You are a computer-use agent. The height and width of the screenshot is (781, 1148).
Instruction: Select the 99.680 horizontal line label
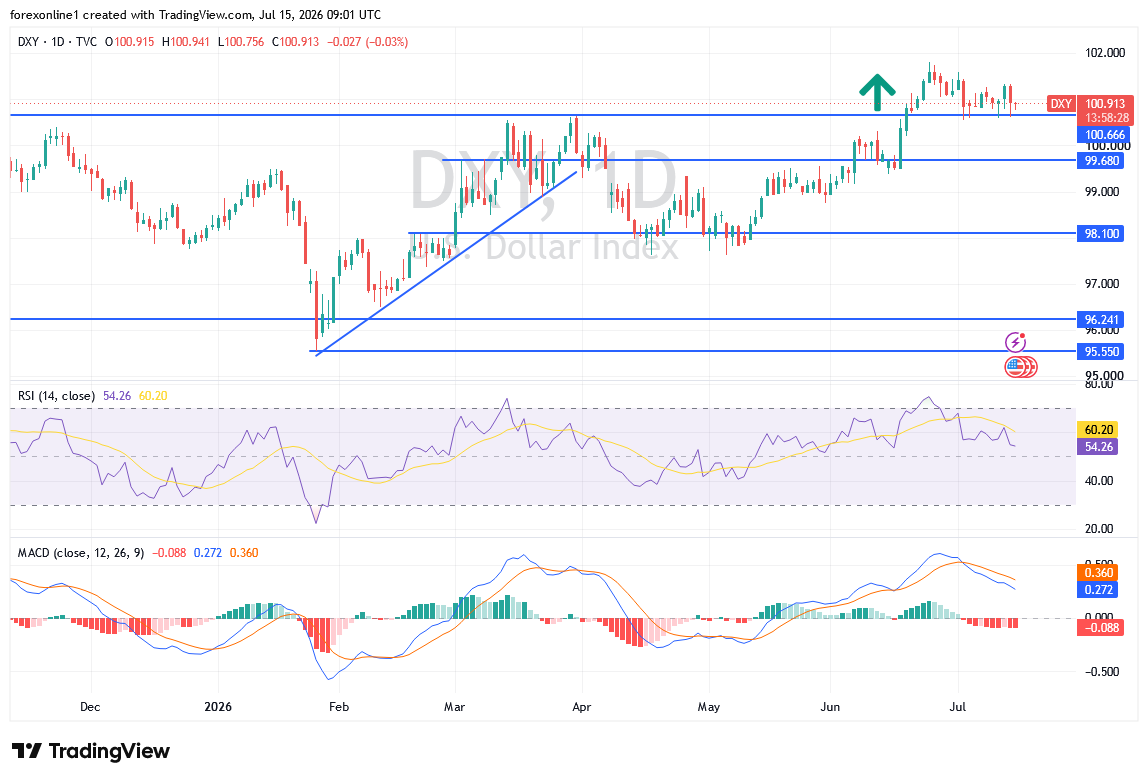(x=1100, y=160)
